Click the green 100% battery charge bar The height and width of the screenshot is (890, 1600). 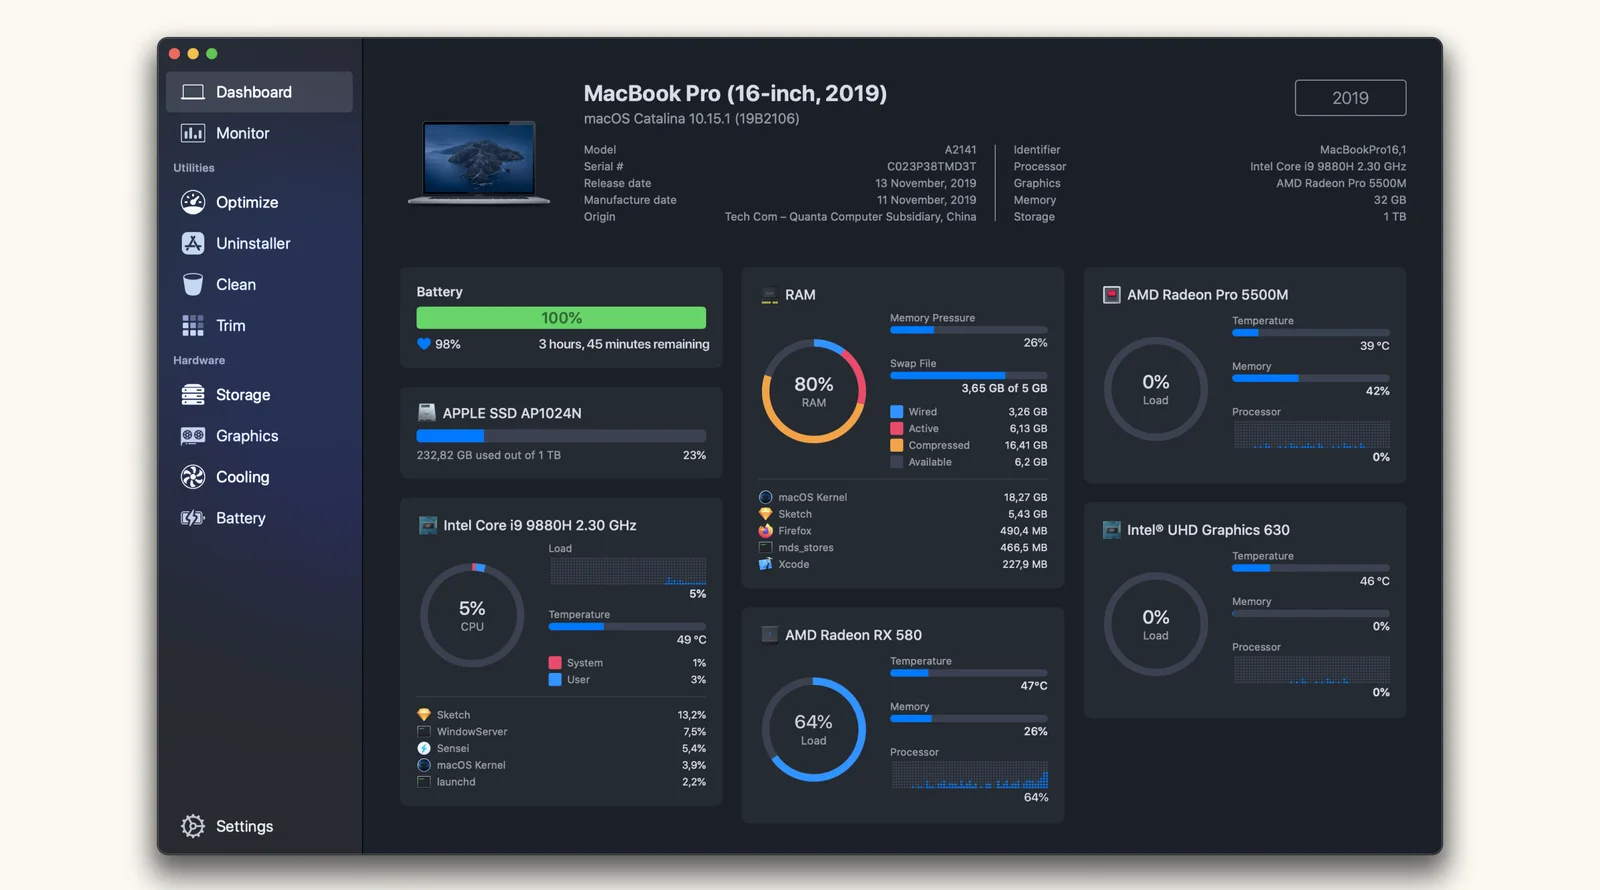click(561, 318)
